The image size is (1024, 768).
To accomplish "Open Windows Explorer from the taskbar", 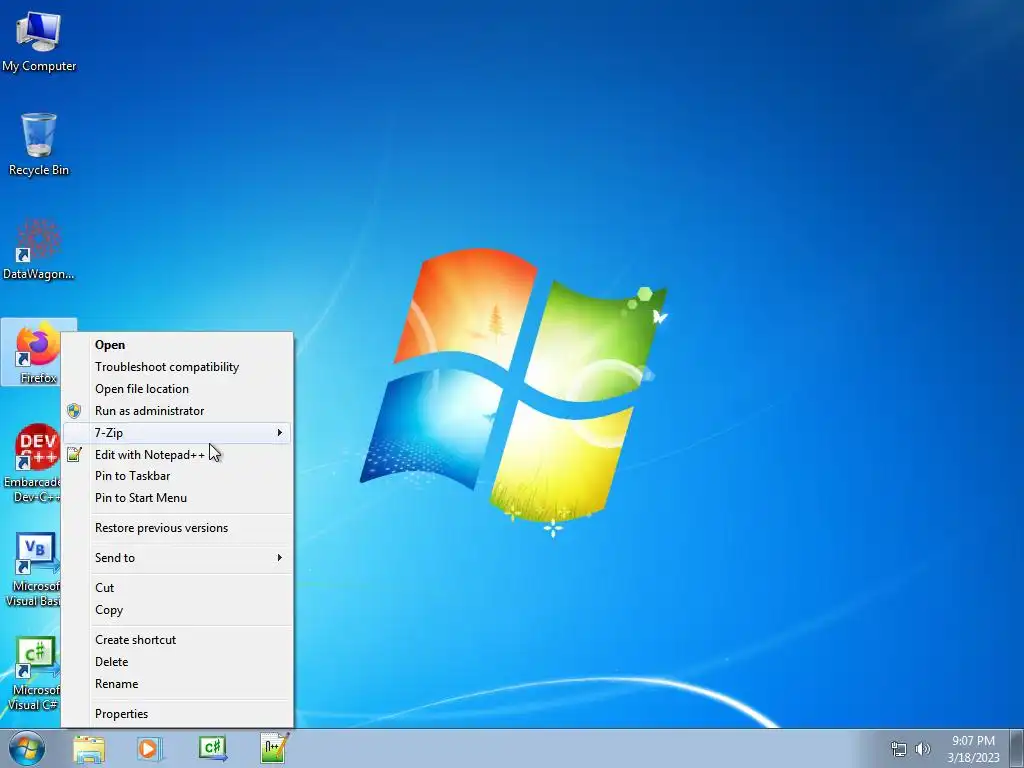I will coord(89,749).
